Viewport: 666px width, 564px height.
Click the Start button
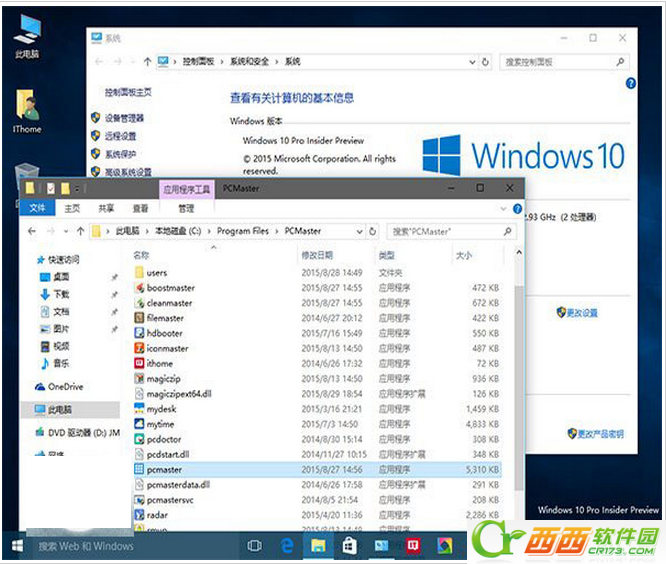[x=17, y=546]
